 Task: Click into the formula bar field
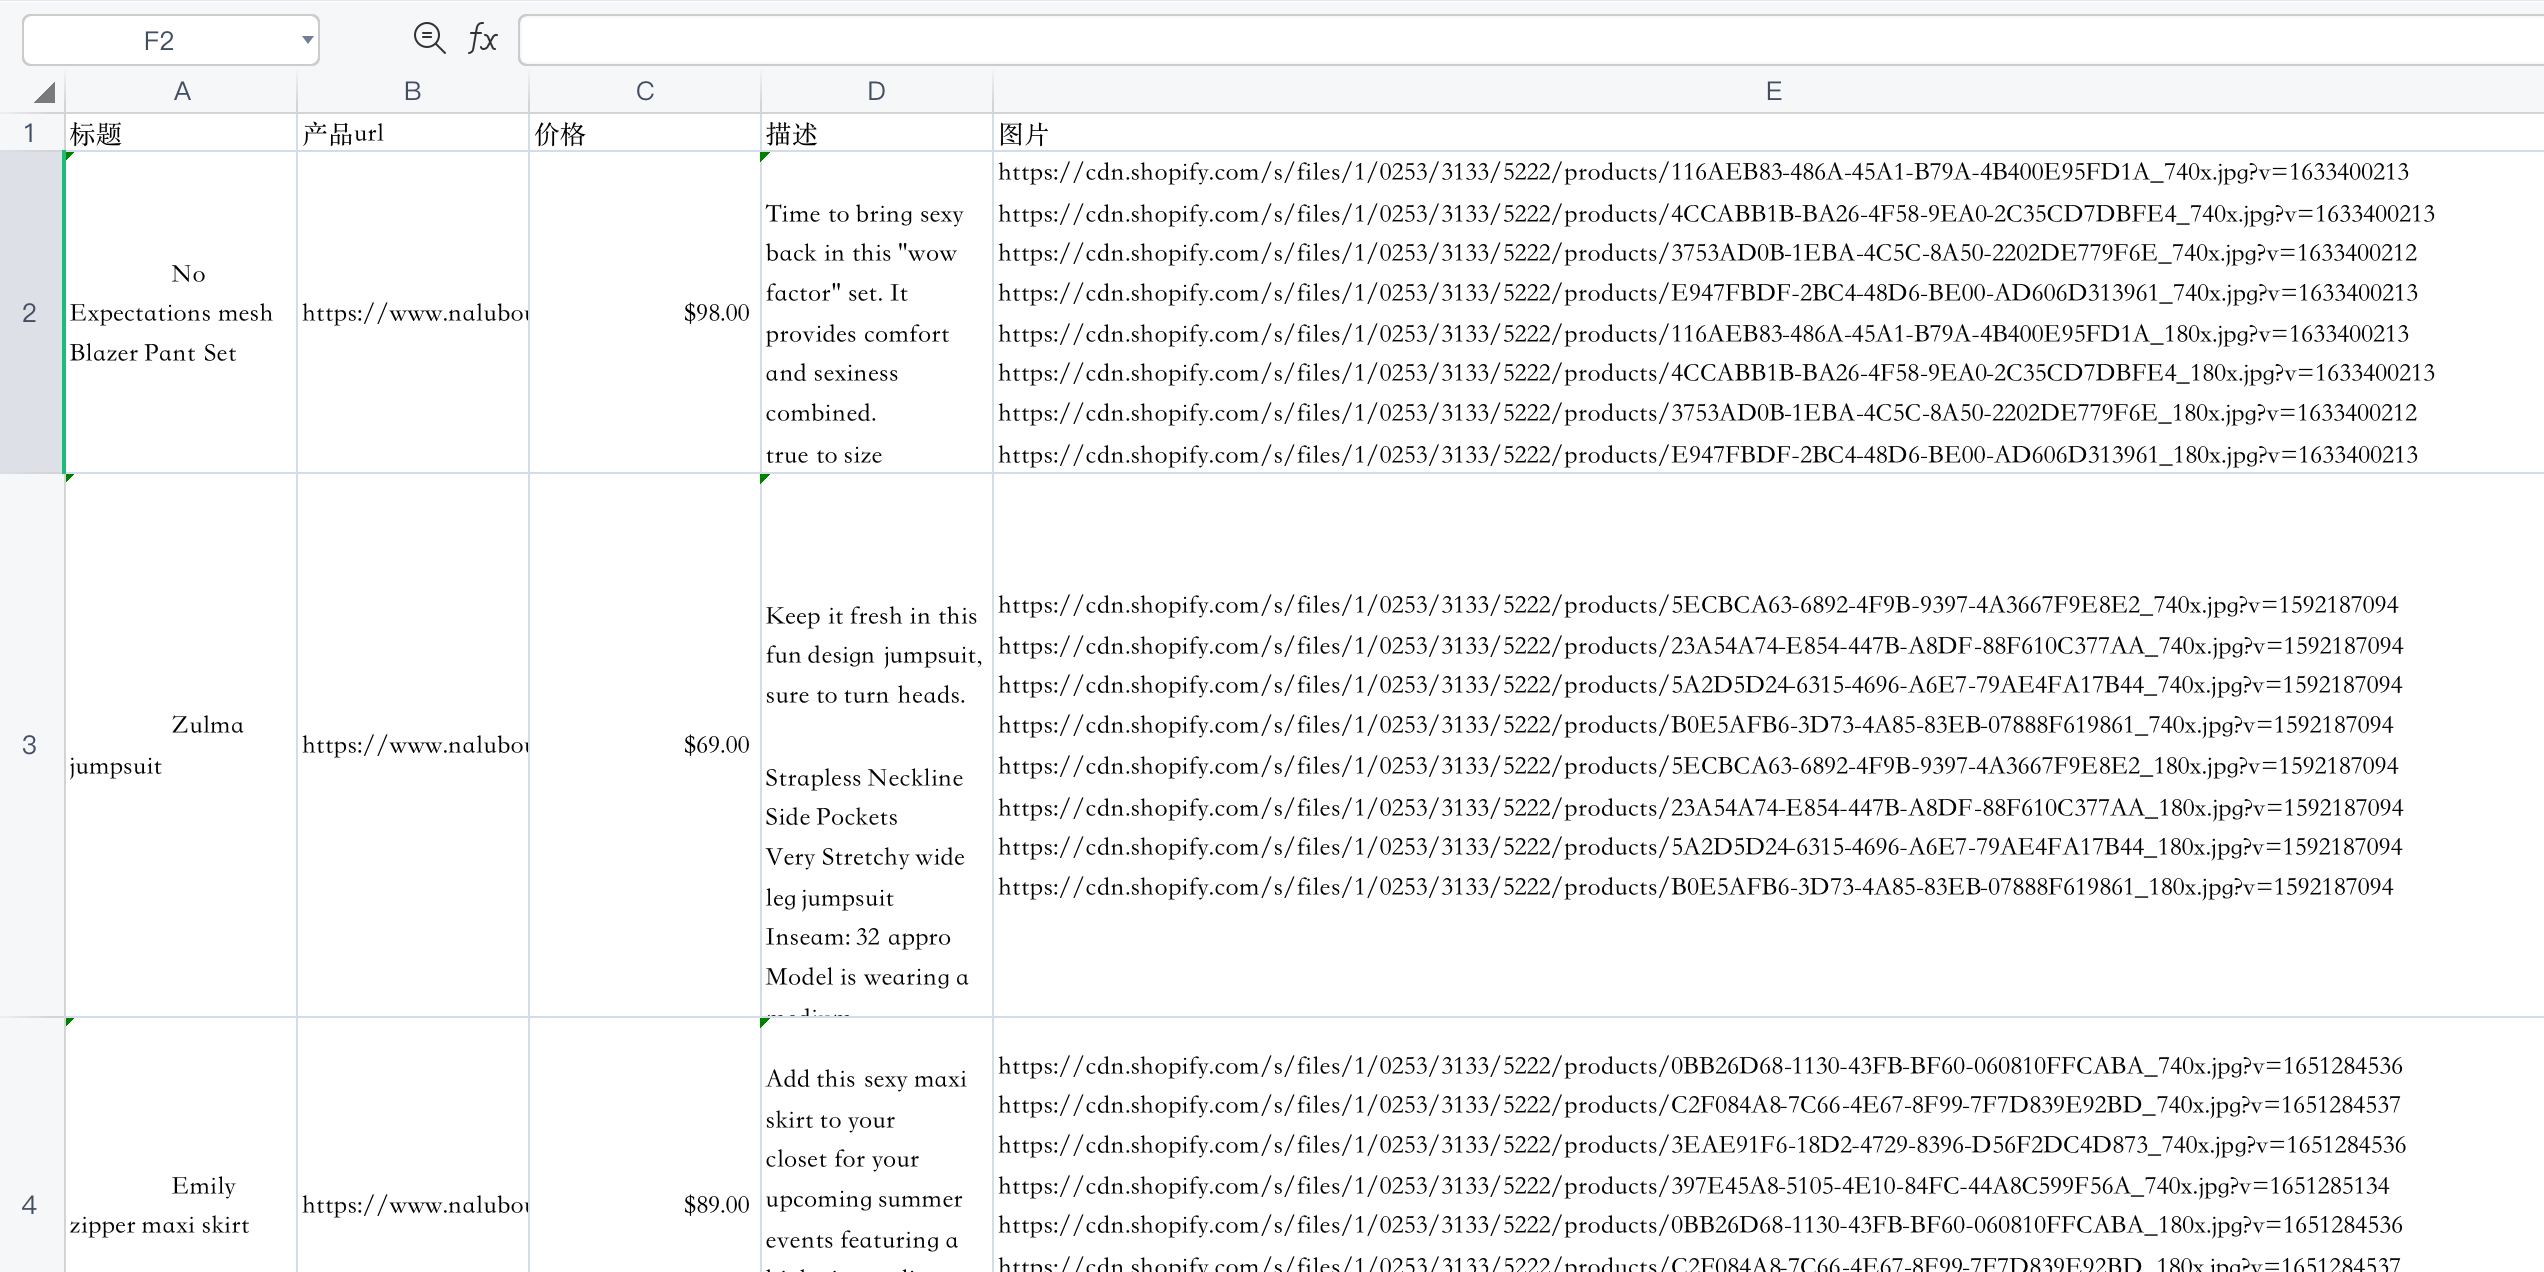pos(1531,40)
